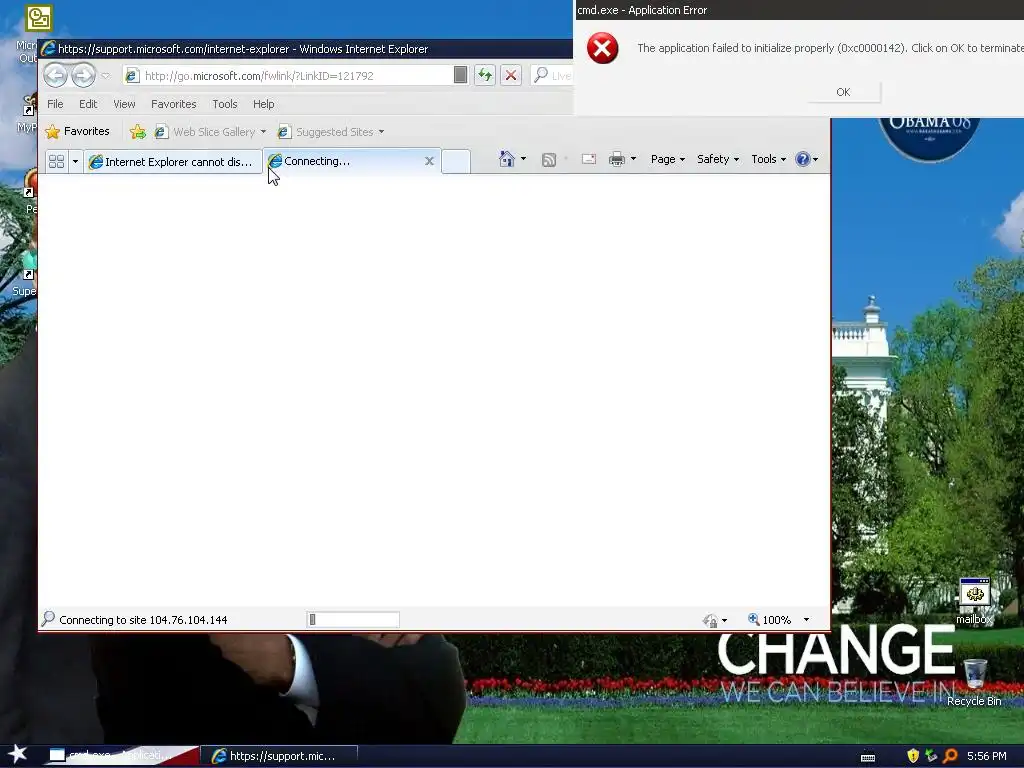Open the recent pages arrow beside Forward

click(x=106, y=76)
